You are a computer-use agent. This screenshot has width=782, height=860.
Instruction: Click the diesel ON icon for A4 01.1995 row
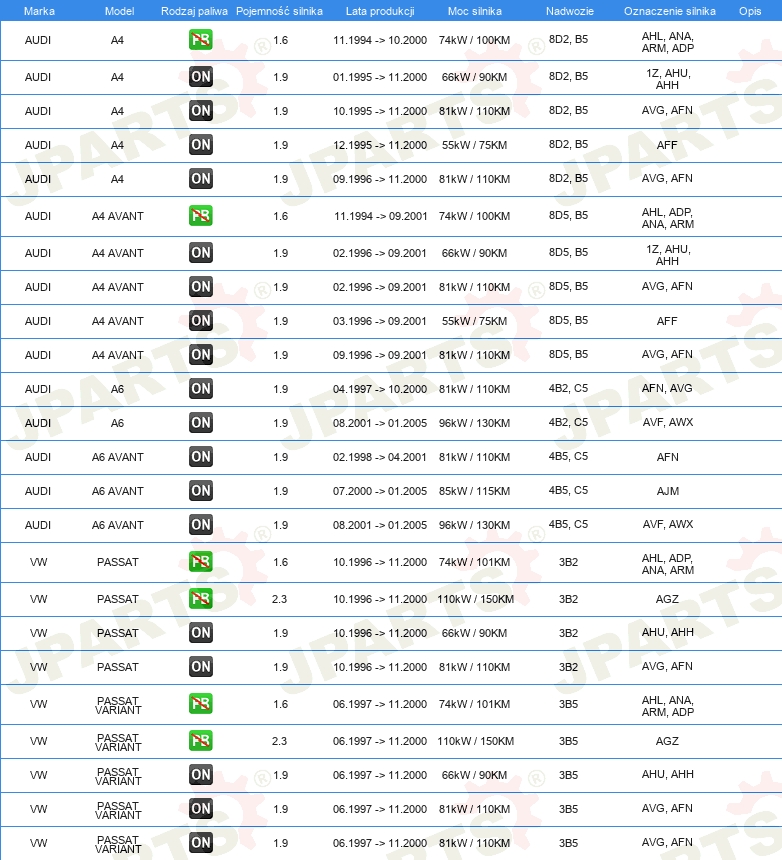pos(201,77)
